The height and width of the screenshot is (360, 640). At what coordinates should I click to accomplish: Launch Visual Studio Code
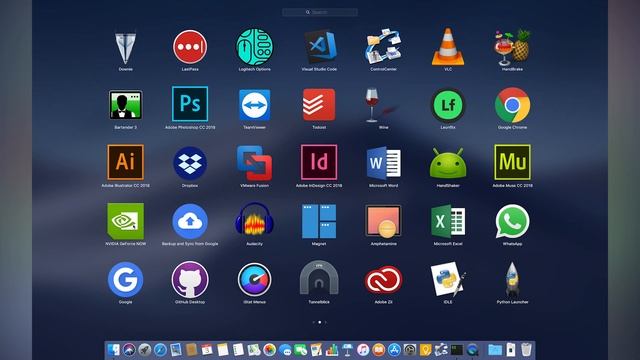[319, 47]
